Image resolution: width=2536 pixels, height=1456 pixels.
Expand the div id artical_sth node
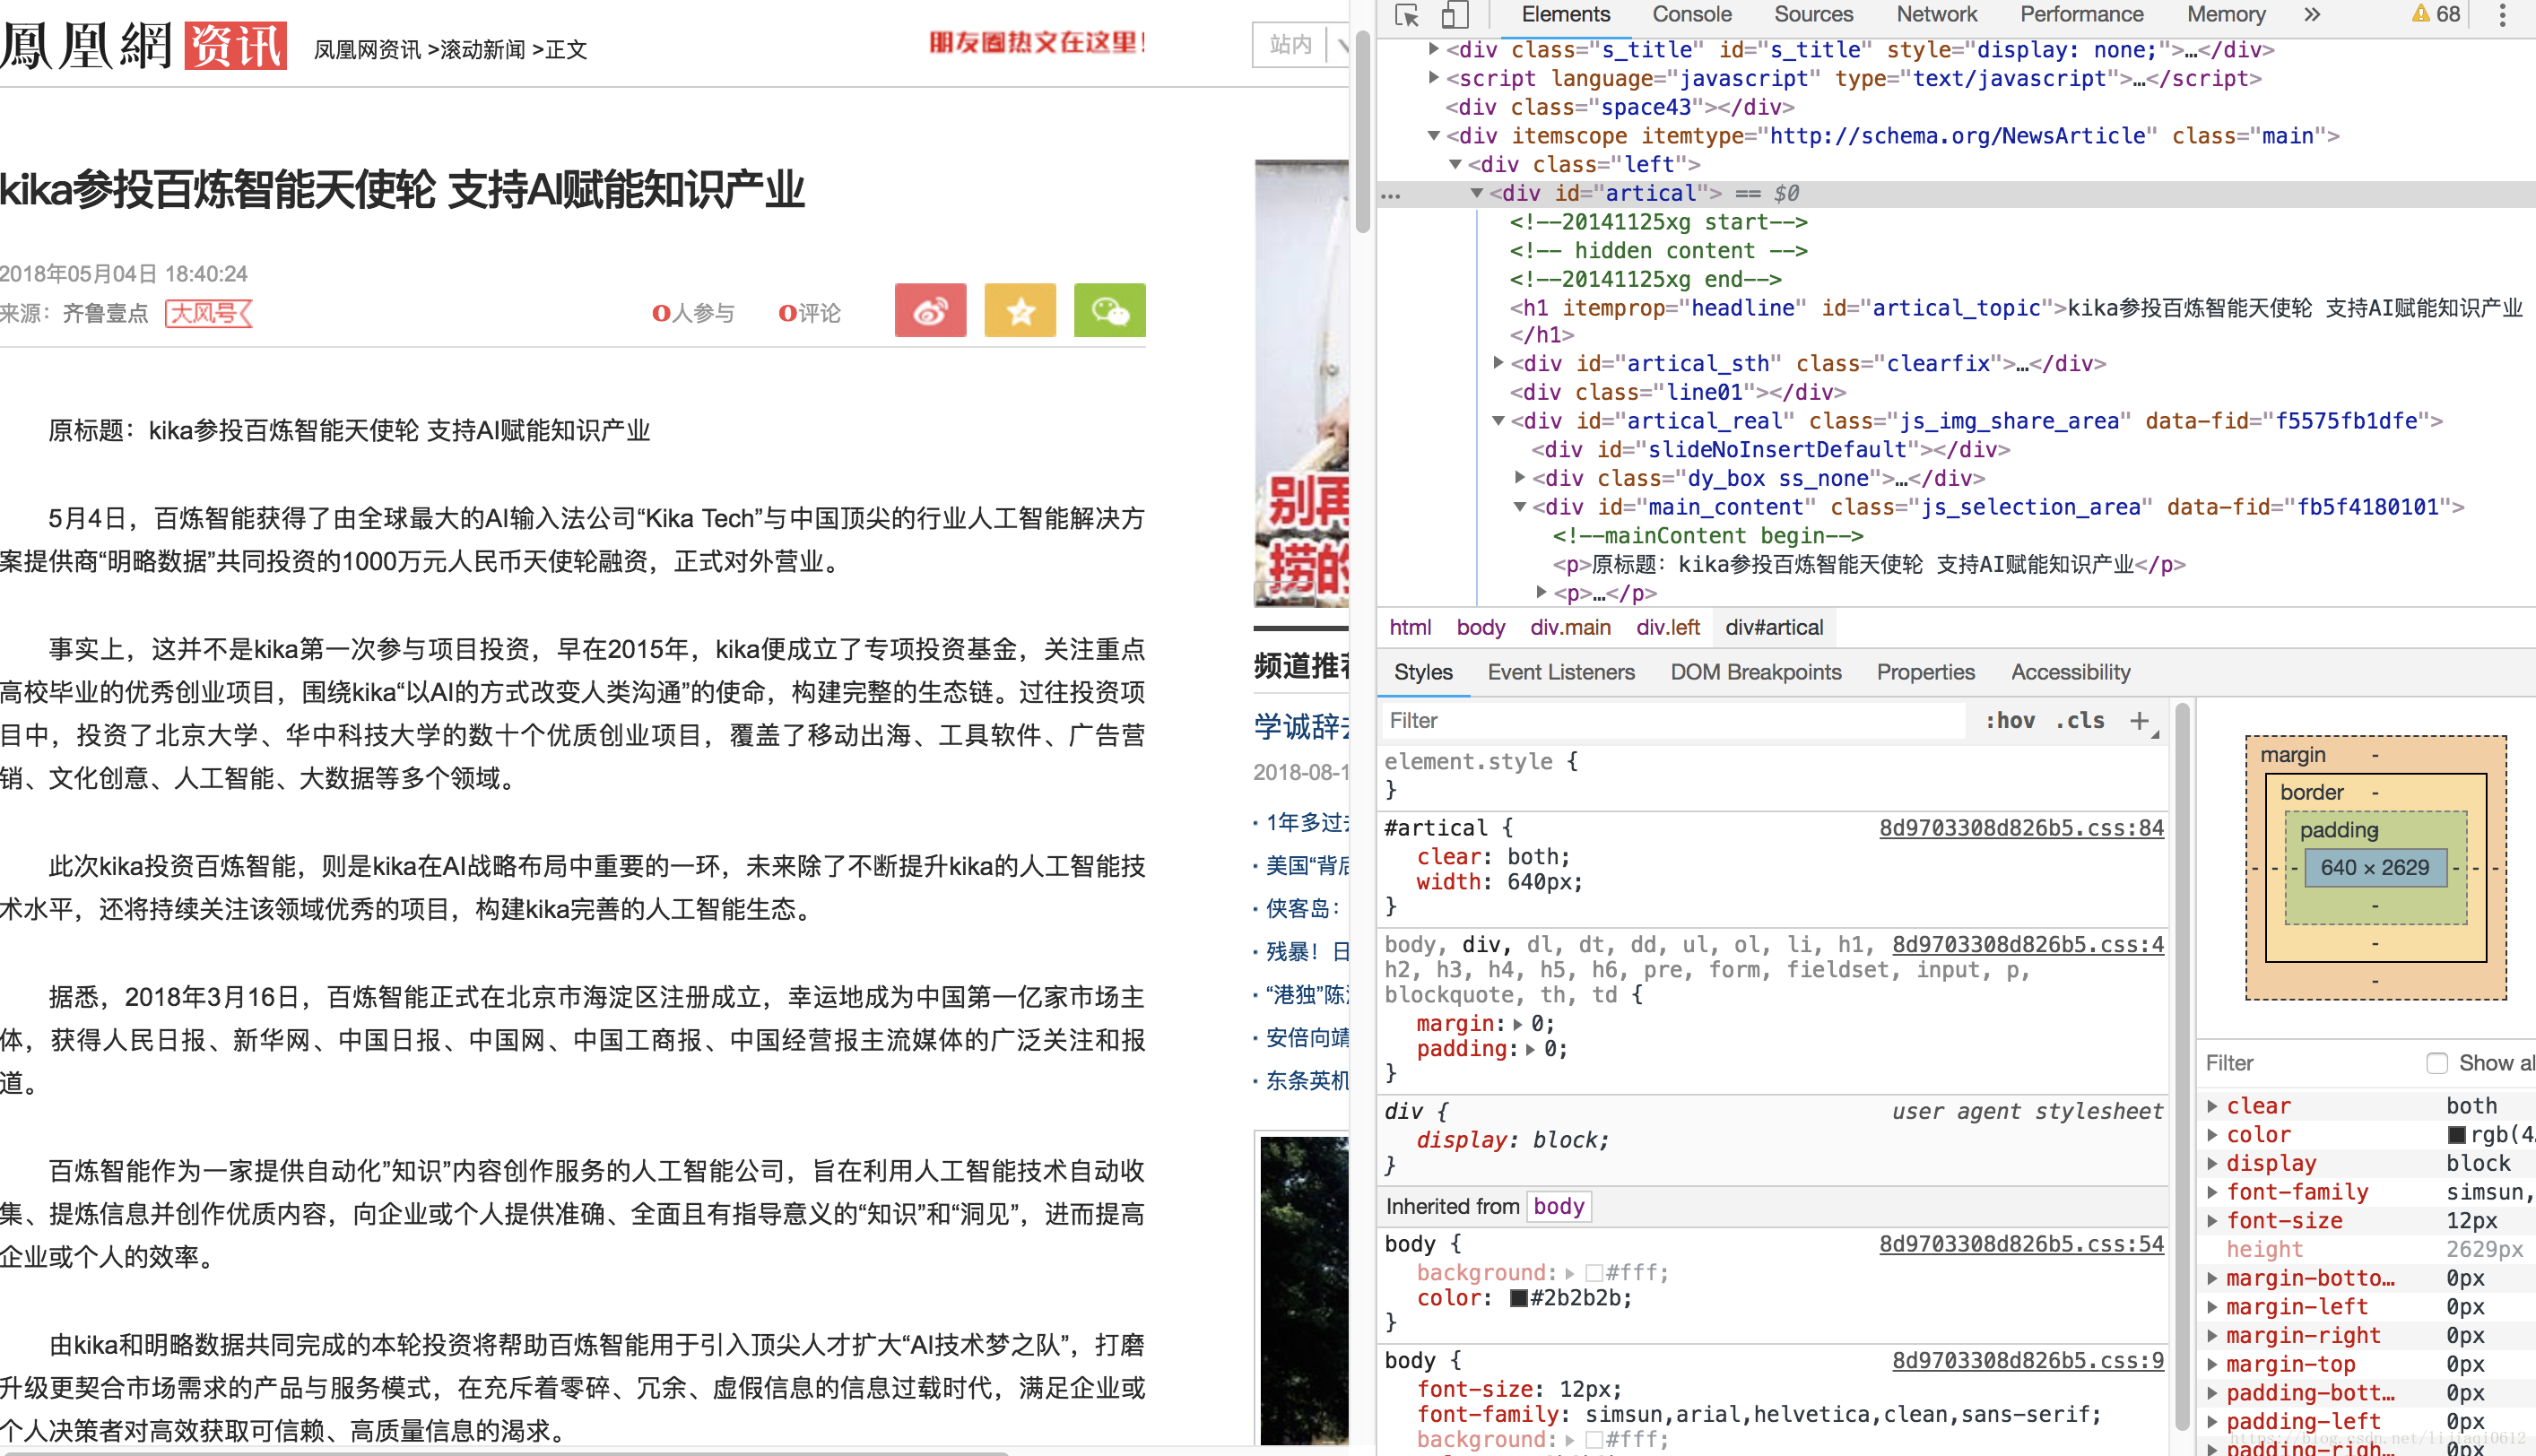(1498, 363)
